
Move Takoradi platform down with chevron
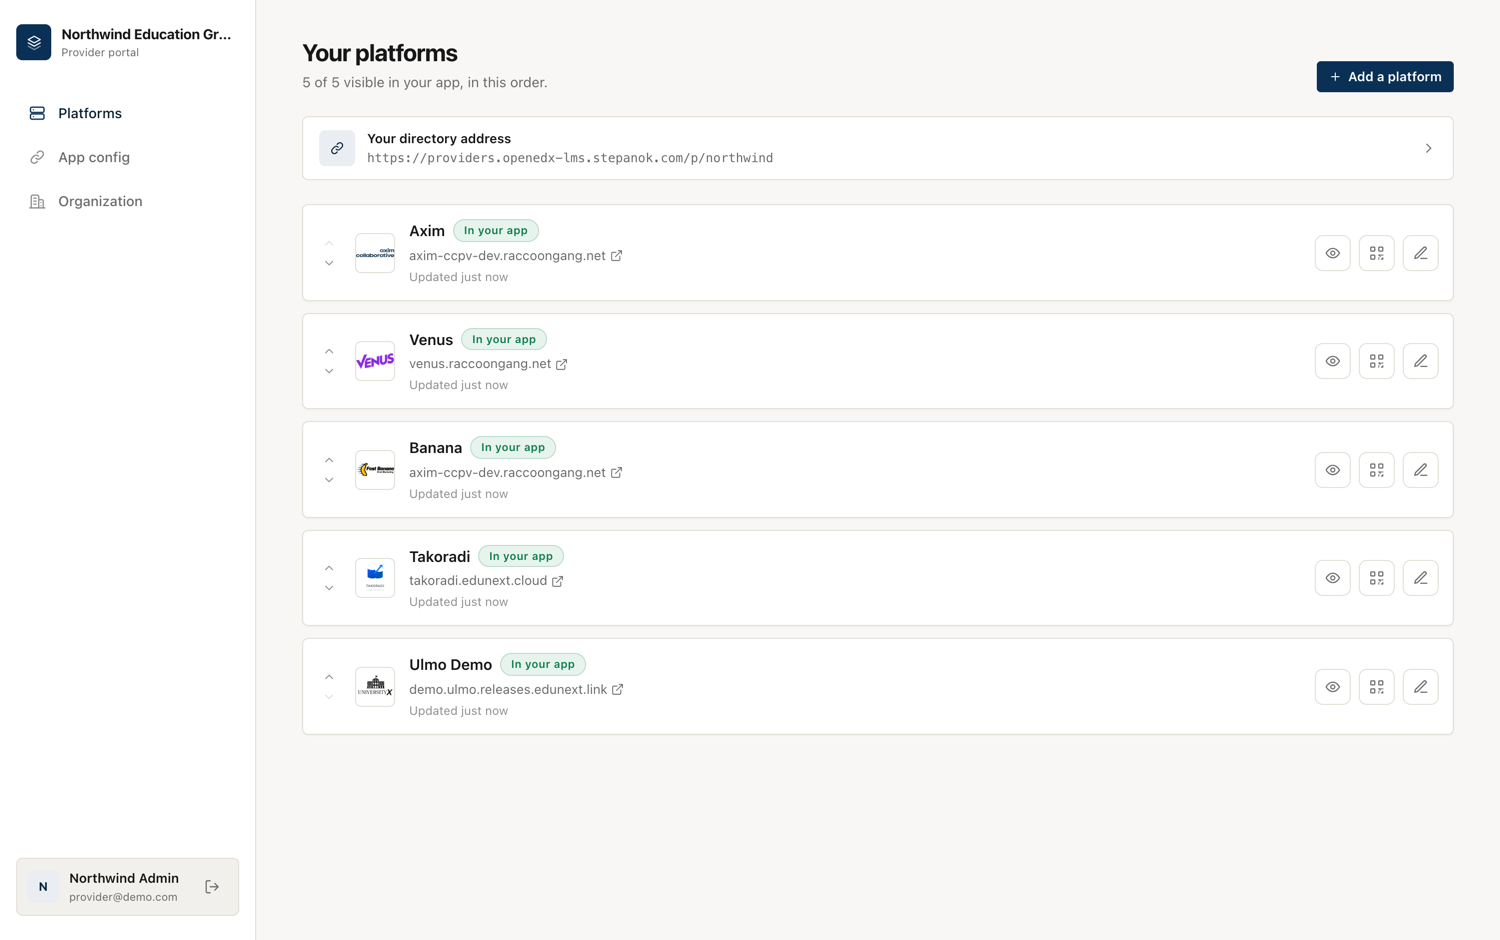coord(329,588)
